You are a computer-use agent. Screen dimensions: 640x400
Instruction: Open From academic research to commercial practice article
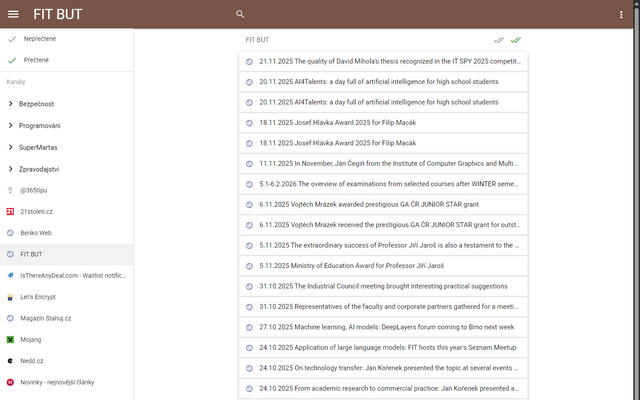[383, 389]
